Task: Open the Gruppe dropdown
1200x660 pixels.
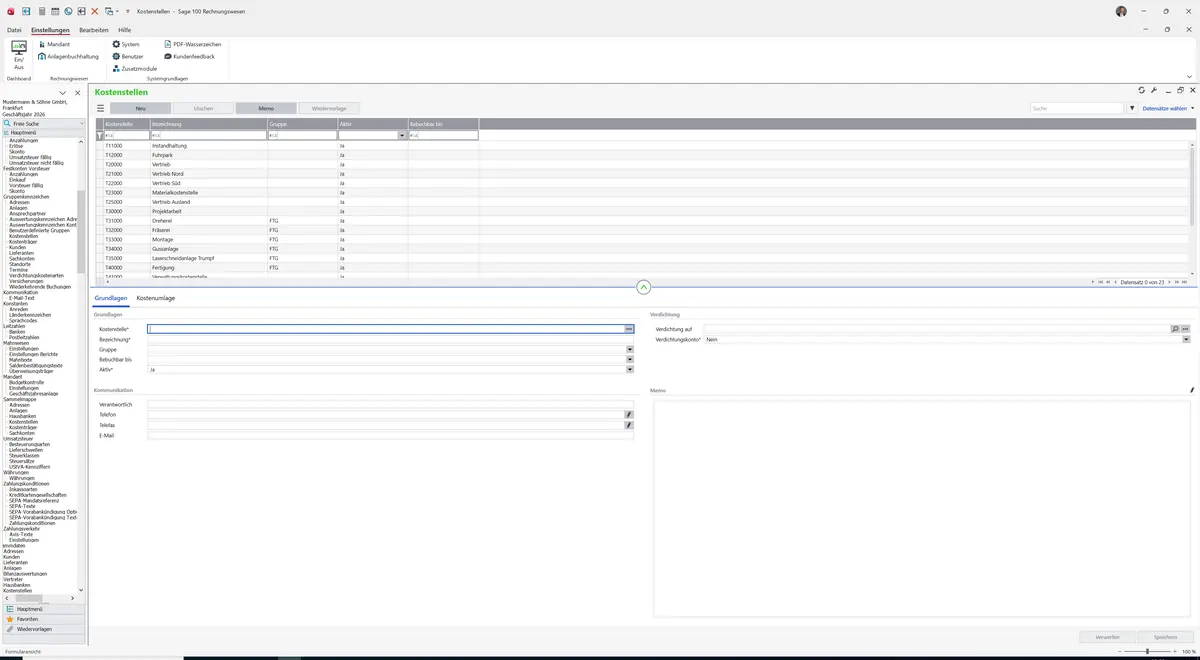Action: click(630, 349)
